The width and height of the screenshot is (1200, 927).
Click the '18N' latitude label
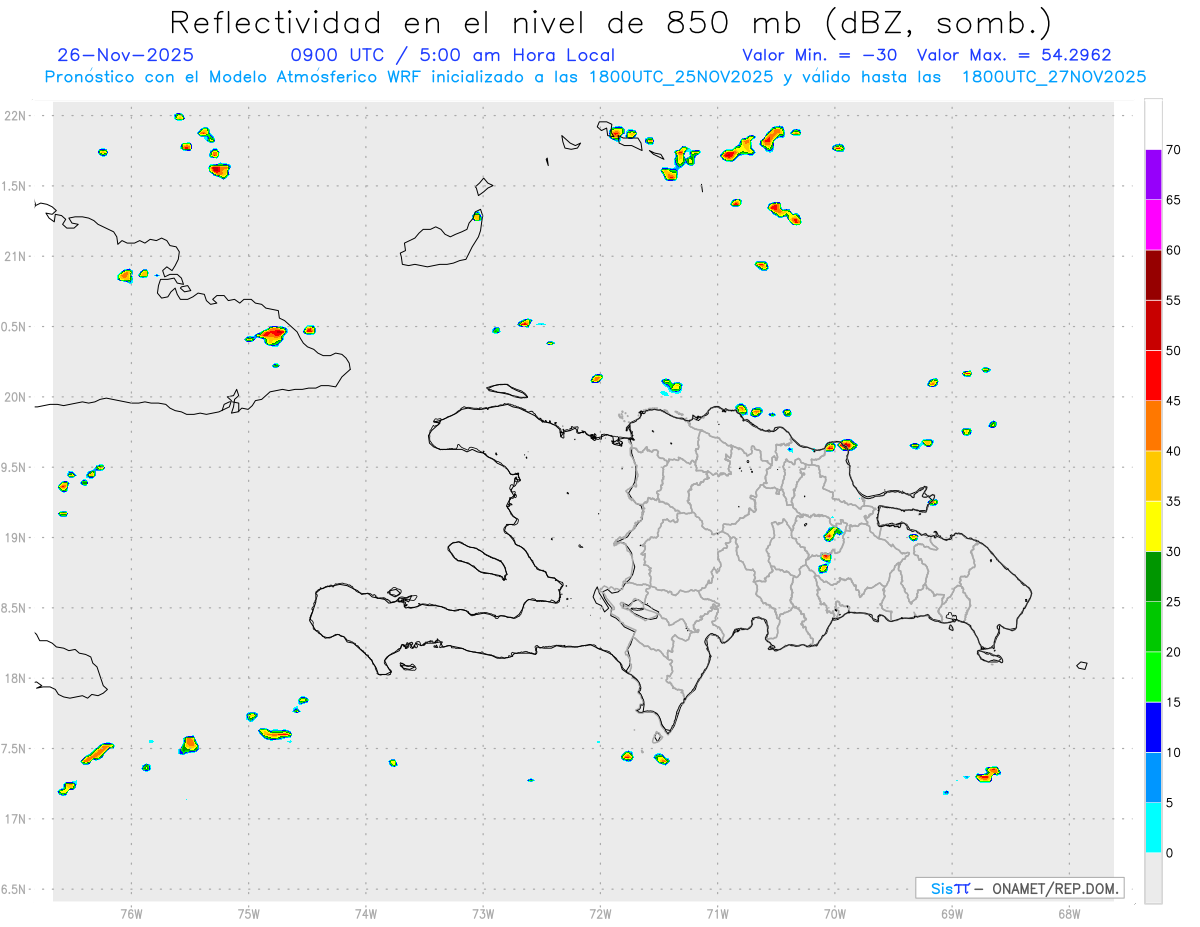(x=15, y=678)
